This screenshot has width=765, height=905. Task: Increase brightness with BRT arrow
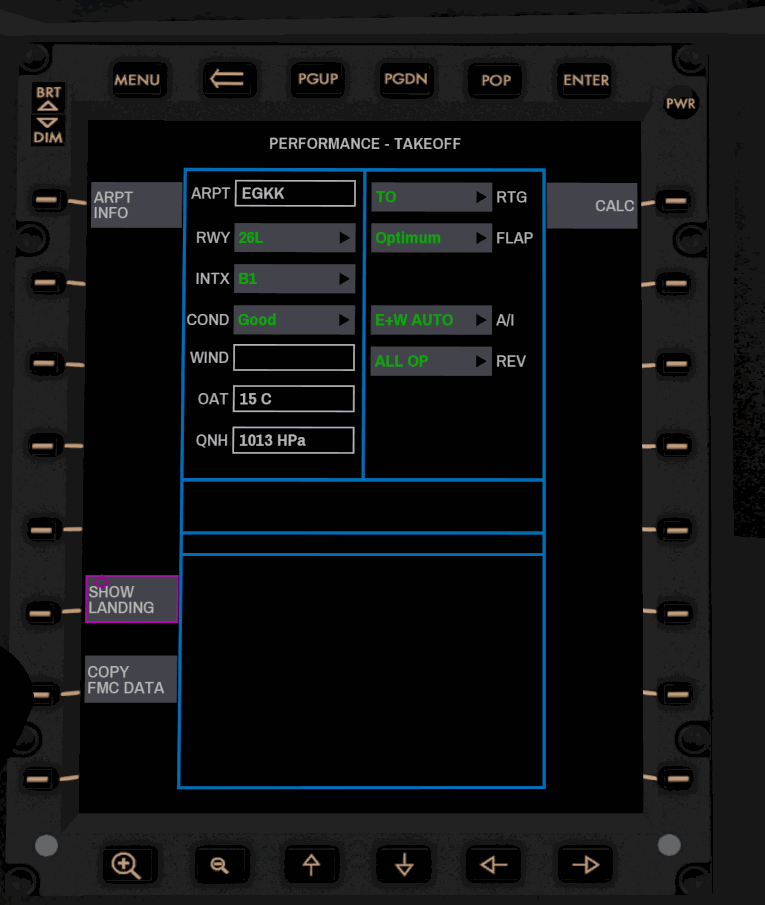click(48, 99)
